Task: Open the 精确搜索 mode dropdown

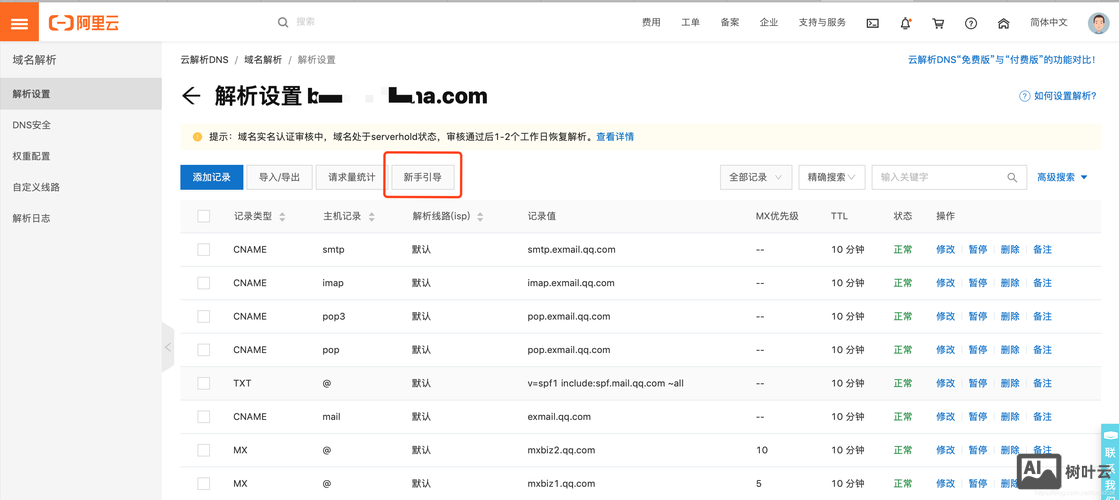Action: tap(832, 177)
